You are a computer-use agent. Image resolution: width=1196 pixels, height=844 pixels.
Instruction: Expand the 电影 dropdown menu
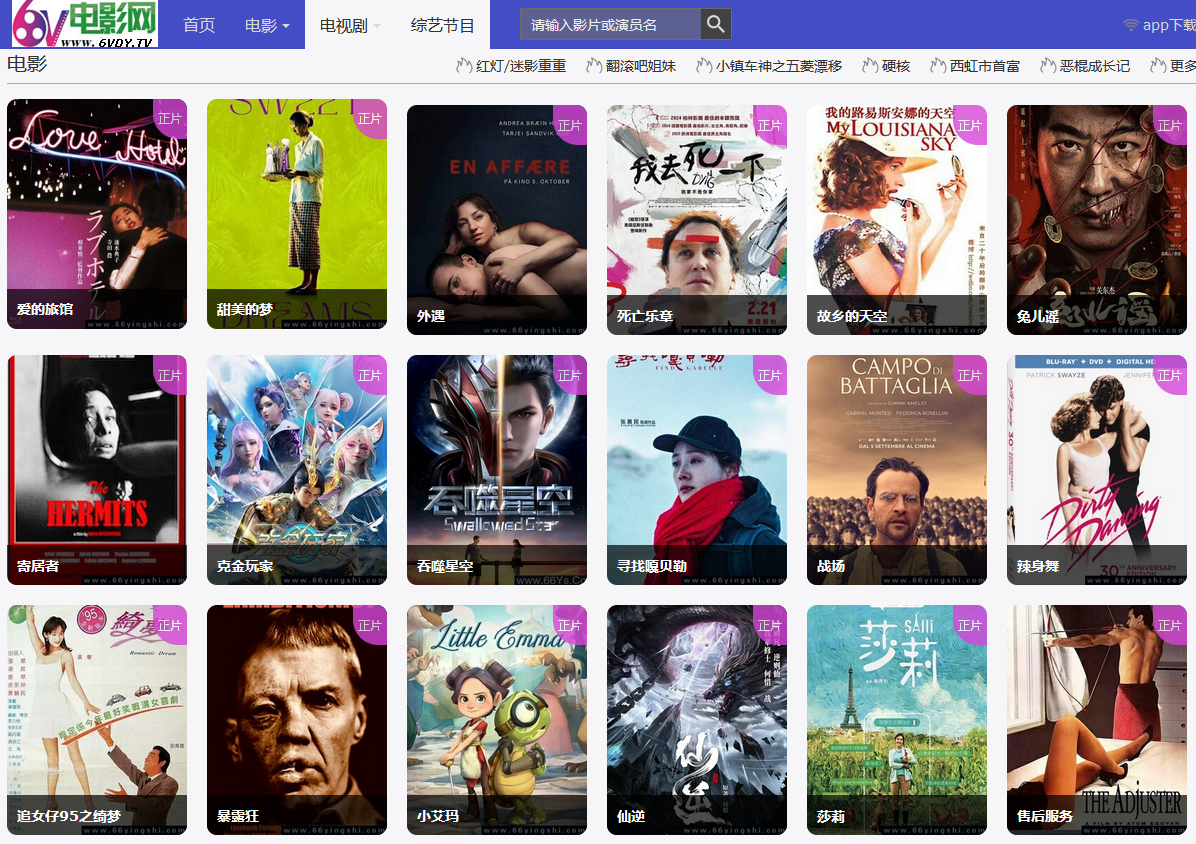point(267,25)
